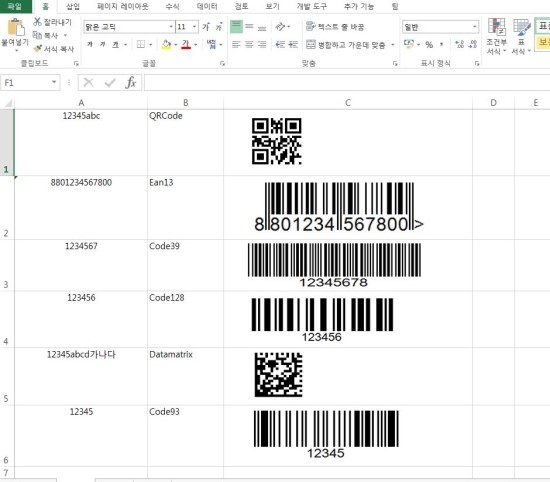Apply cell borders icon
The height and width of the screenshot is (482, 550).
click(141, 44)
